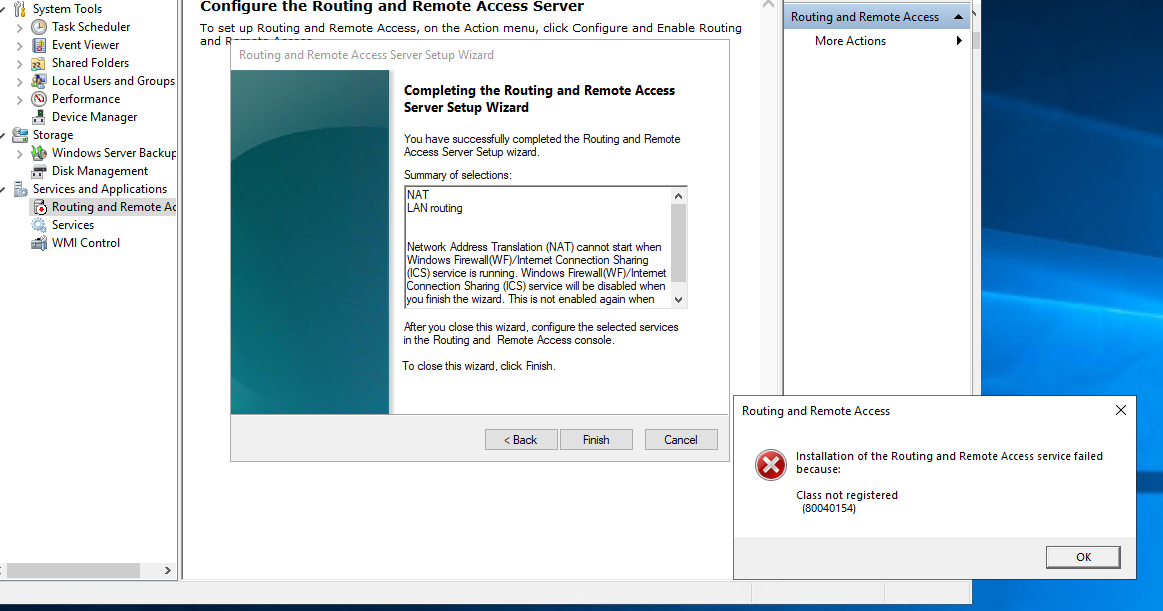Screen dimensions: 1163x611
Task: Click the LAN routing entry in summary
Action: [435, 208]
